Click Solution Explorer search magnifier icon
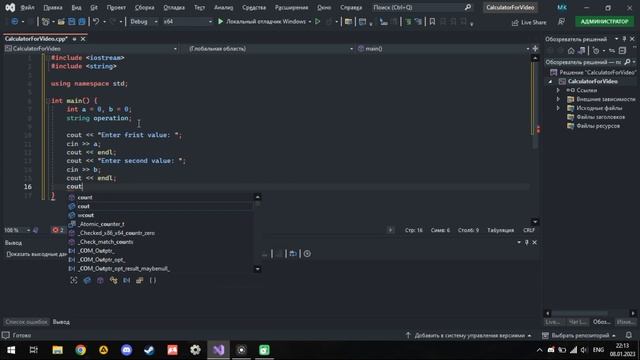This screenshot has width=640, height=360. click(627, 62)
